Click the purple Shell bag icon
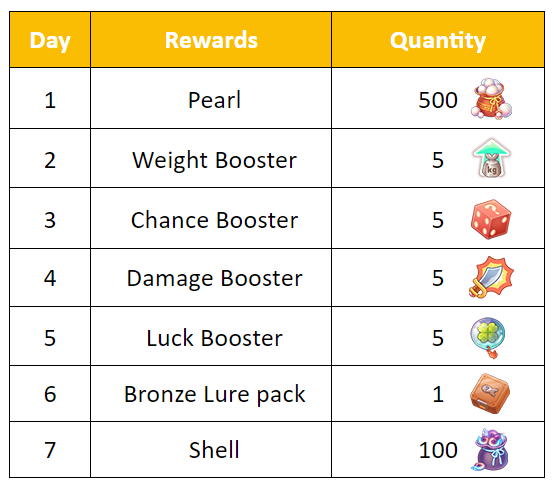The image size is (557, 489). (490, 450)
